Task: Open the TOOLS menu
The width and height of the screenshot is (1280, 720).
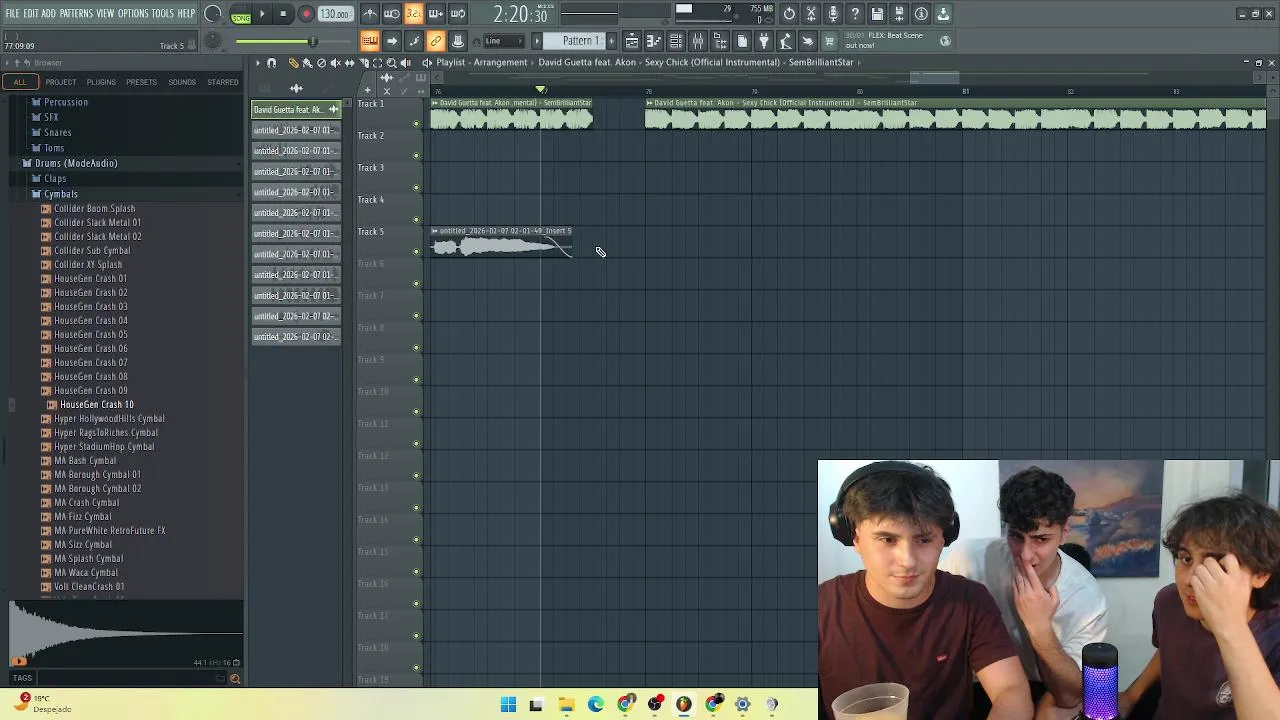Action: pos(163,14)
